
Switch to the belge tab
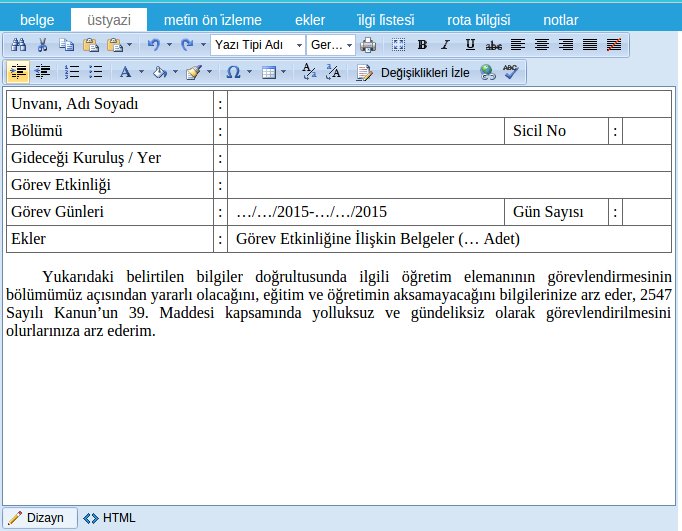37,19
